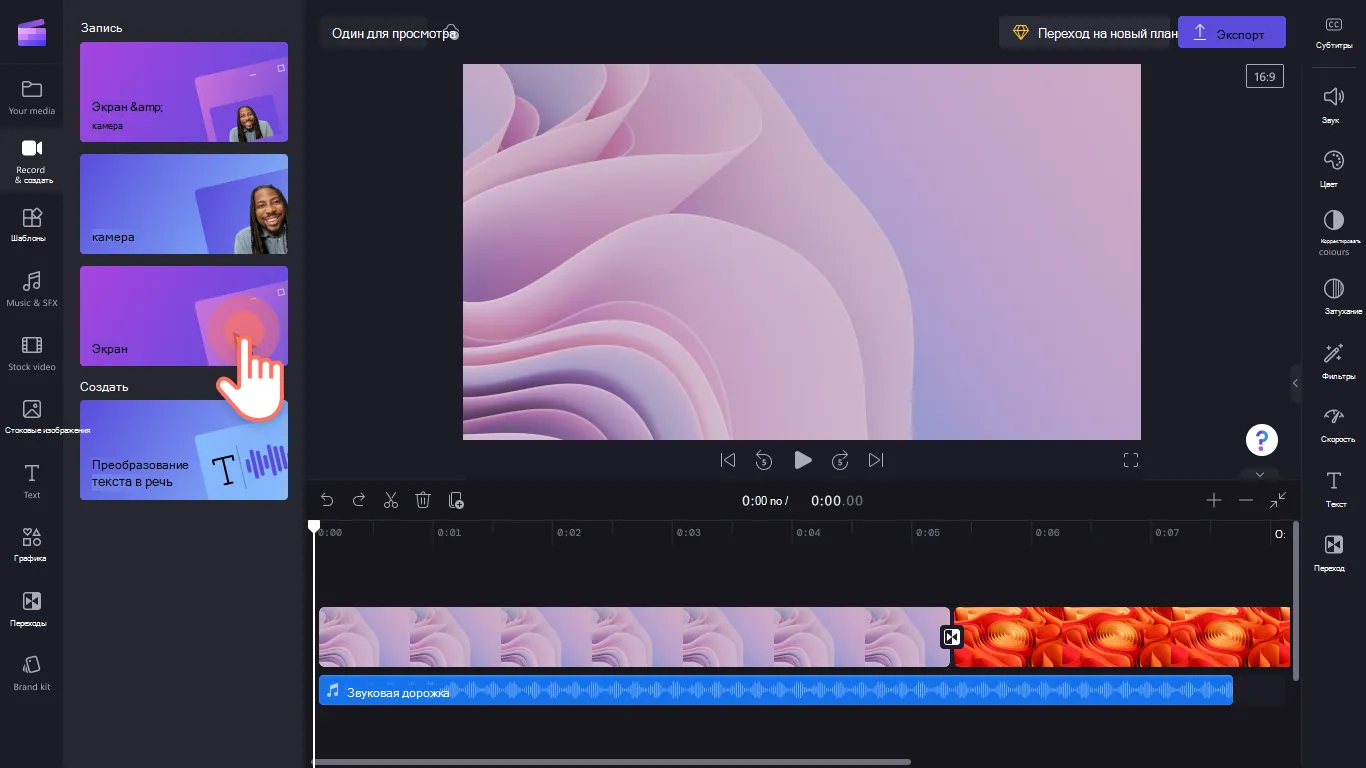Choose the Экран & камера recording card
1366x768 pixels.
point(184,92)
